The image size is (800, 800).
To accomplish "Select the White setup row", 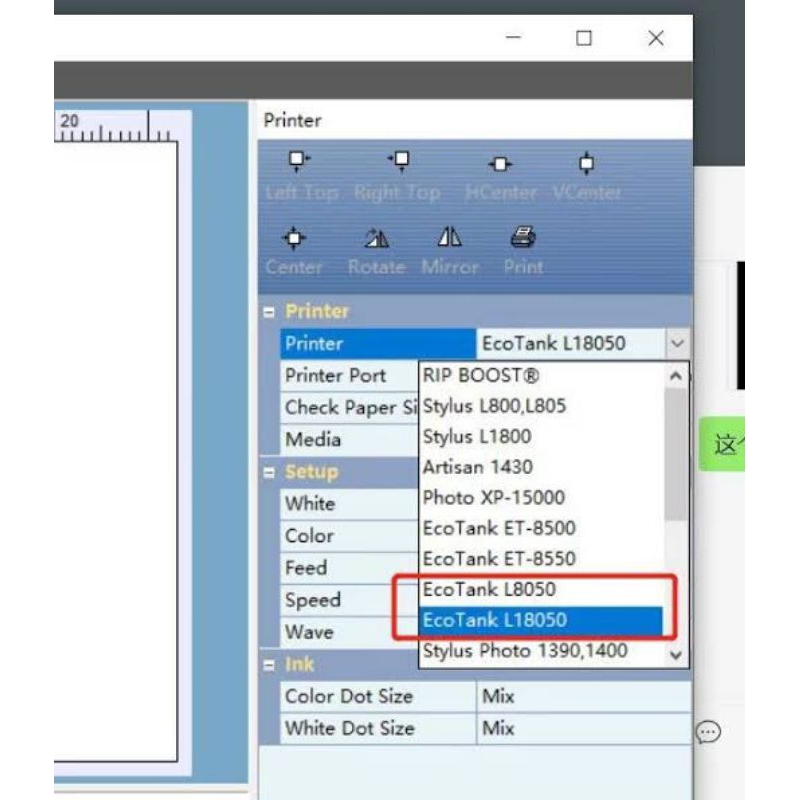I will [x=349, y=504].
